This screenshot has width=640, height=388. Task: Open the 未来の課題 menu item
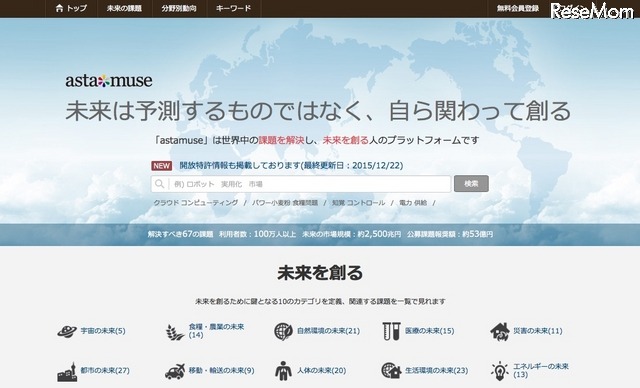[124, 8]
